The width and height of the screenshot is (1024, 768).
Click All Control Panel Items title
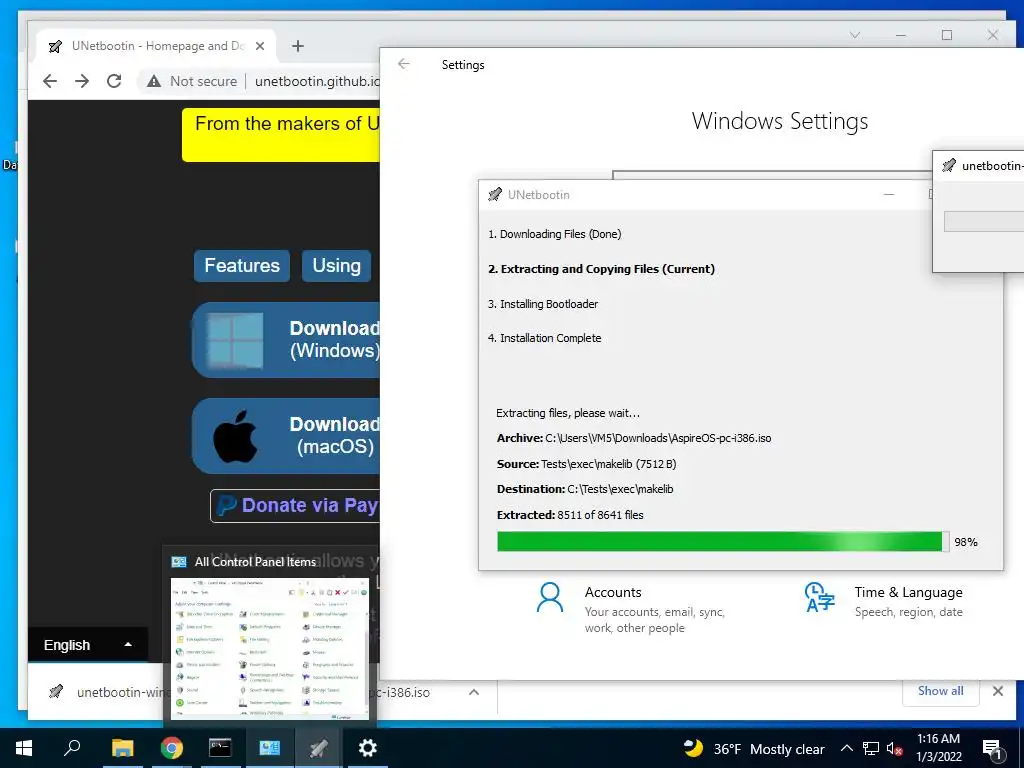(255, 562)
